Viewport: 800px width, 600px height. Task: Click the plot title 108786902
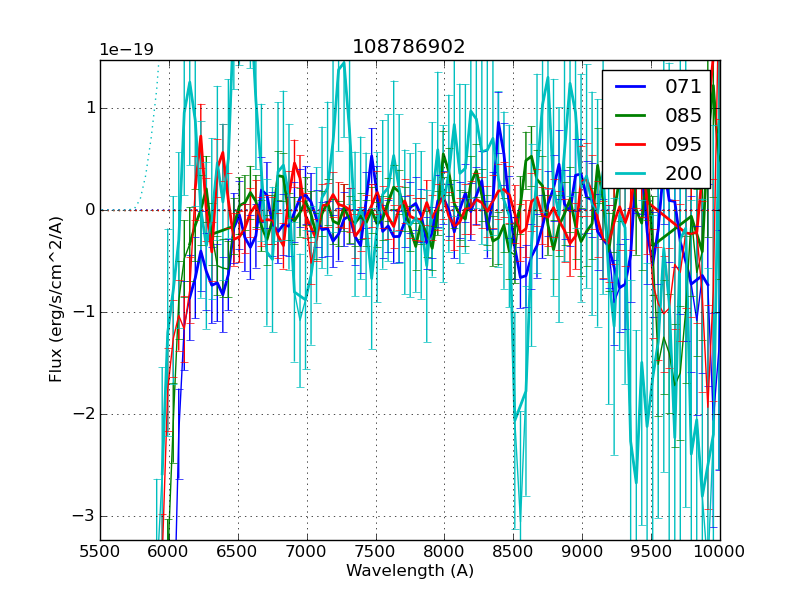pos(408,47)
